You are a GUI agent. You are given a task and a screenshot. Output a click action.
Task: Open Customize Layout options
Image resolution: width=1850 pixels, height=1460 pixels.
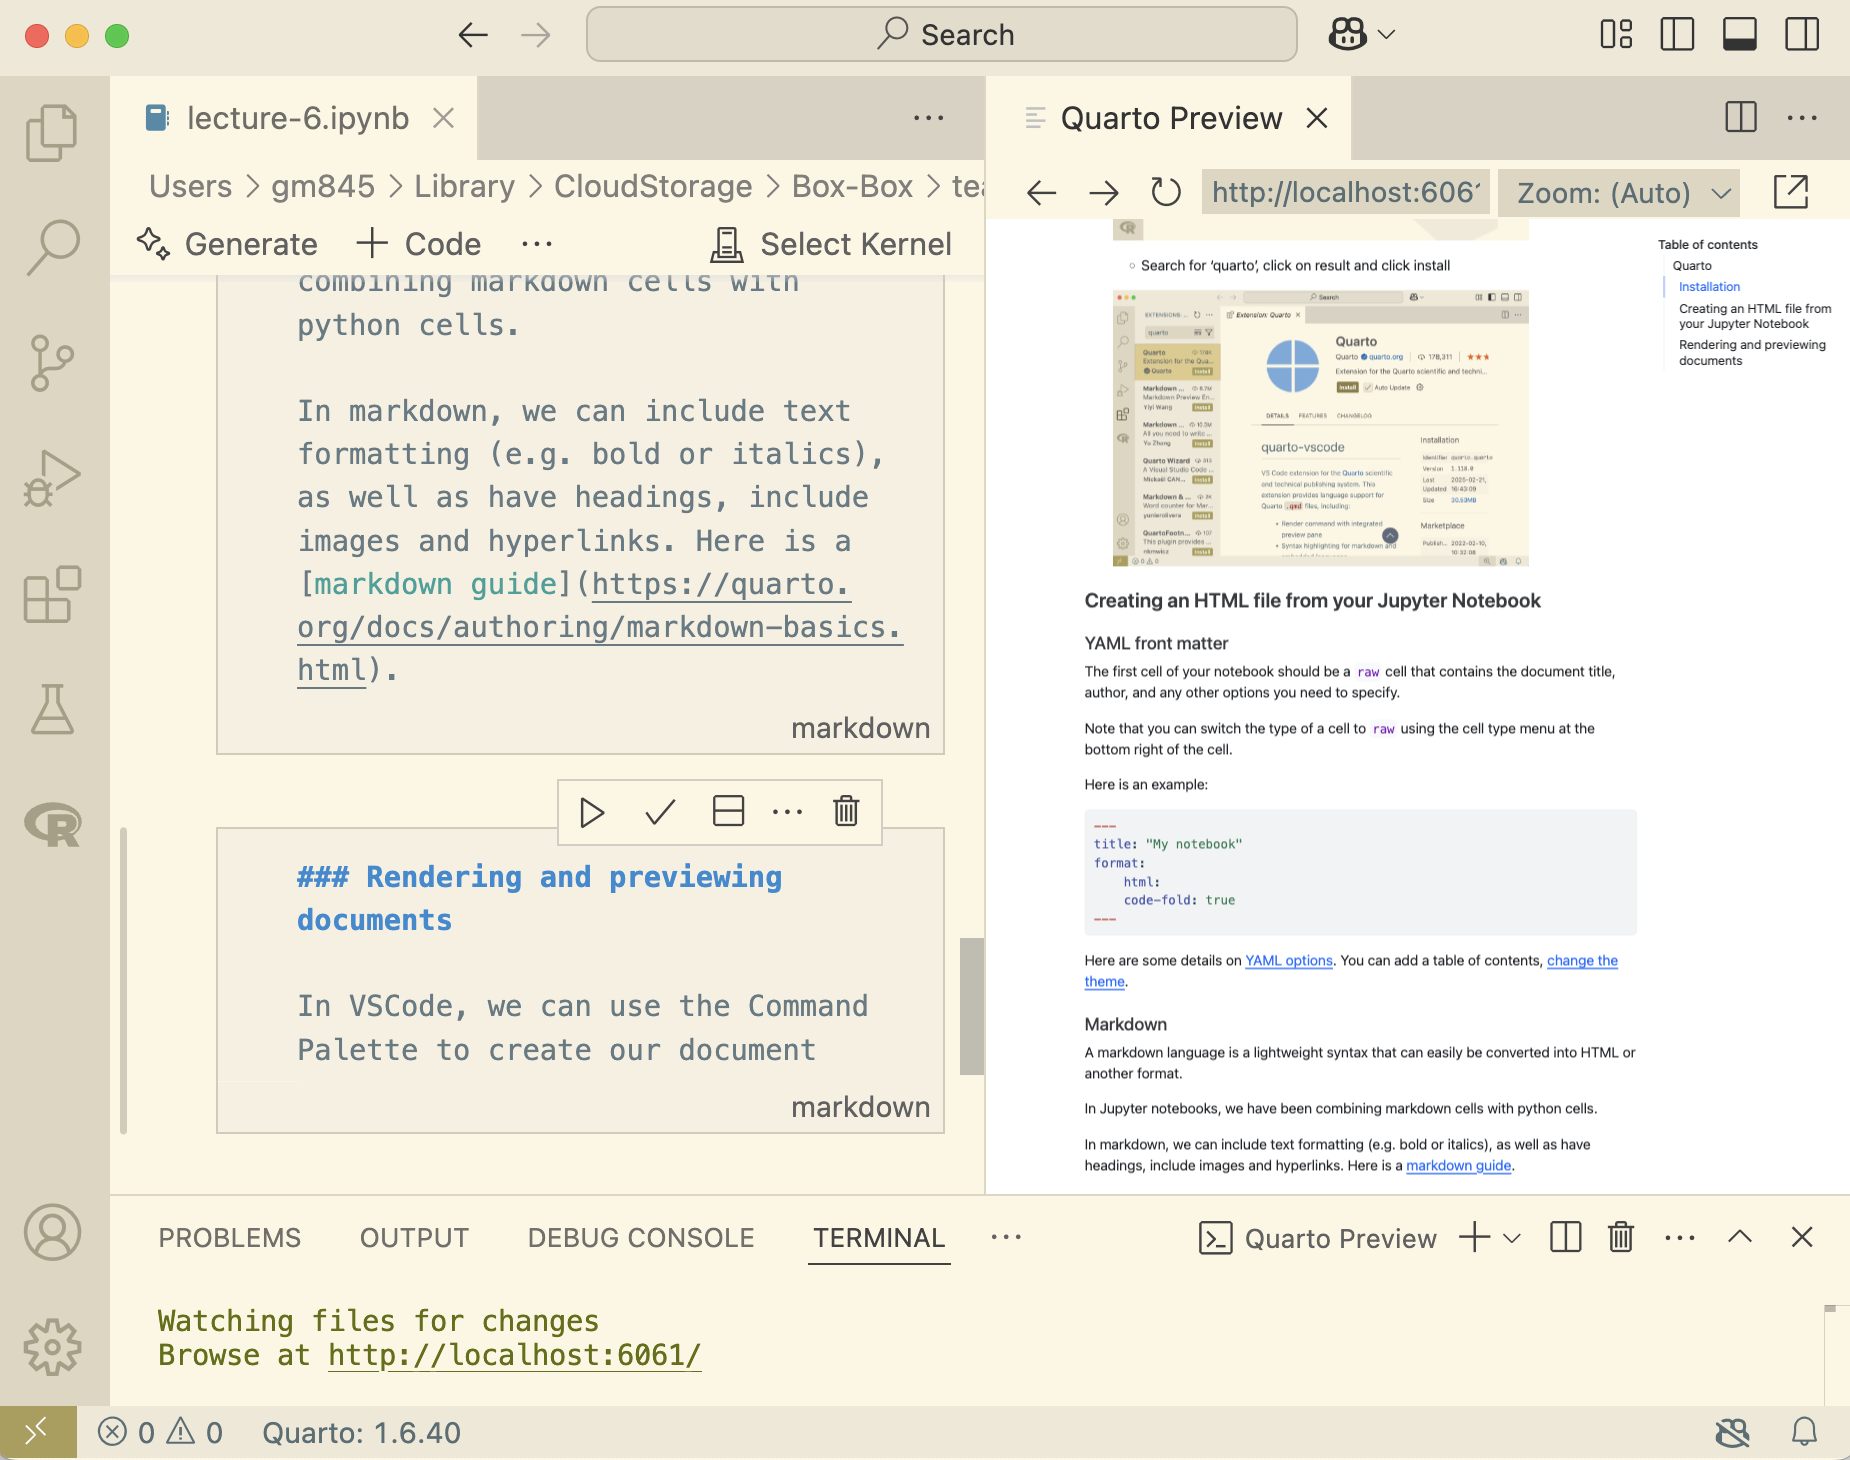(x=1616, y=34)
